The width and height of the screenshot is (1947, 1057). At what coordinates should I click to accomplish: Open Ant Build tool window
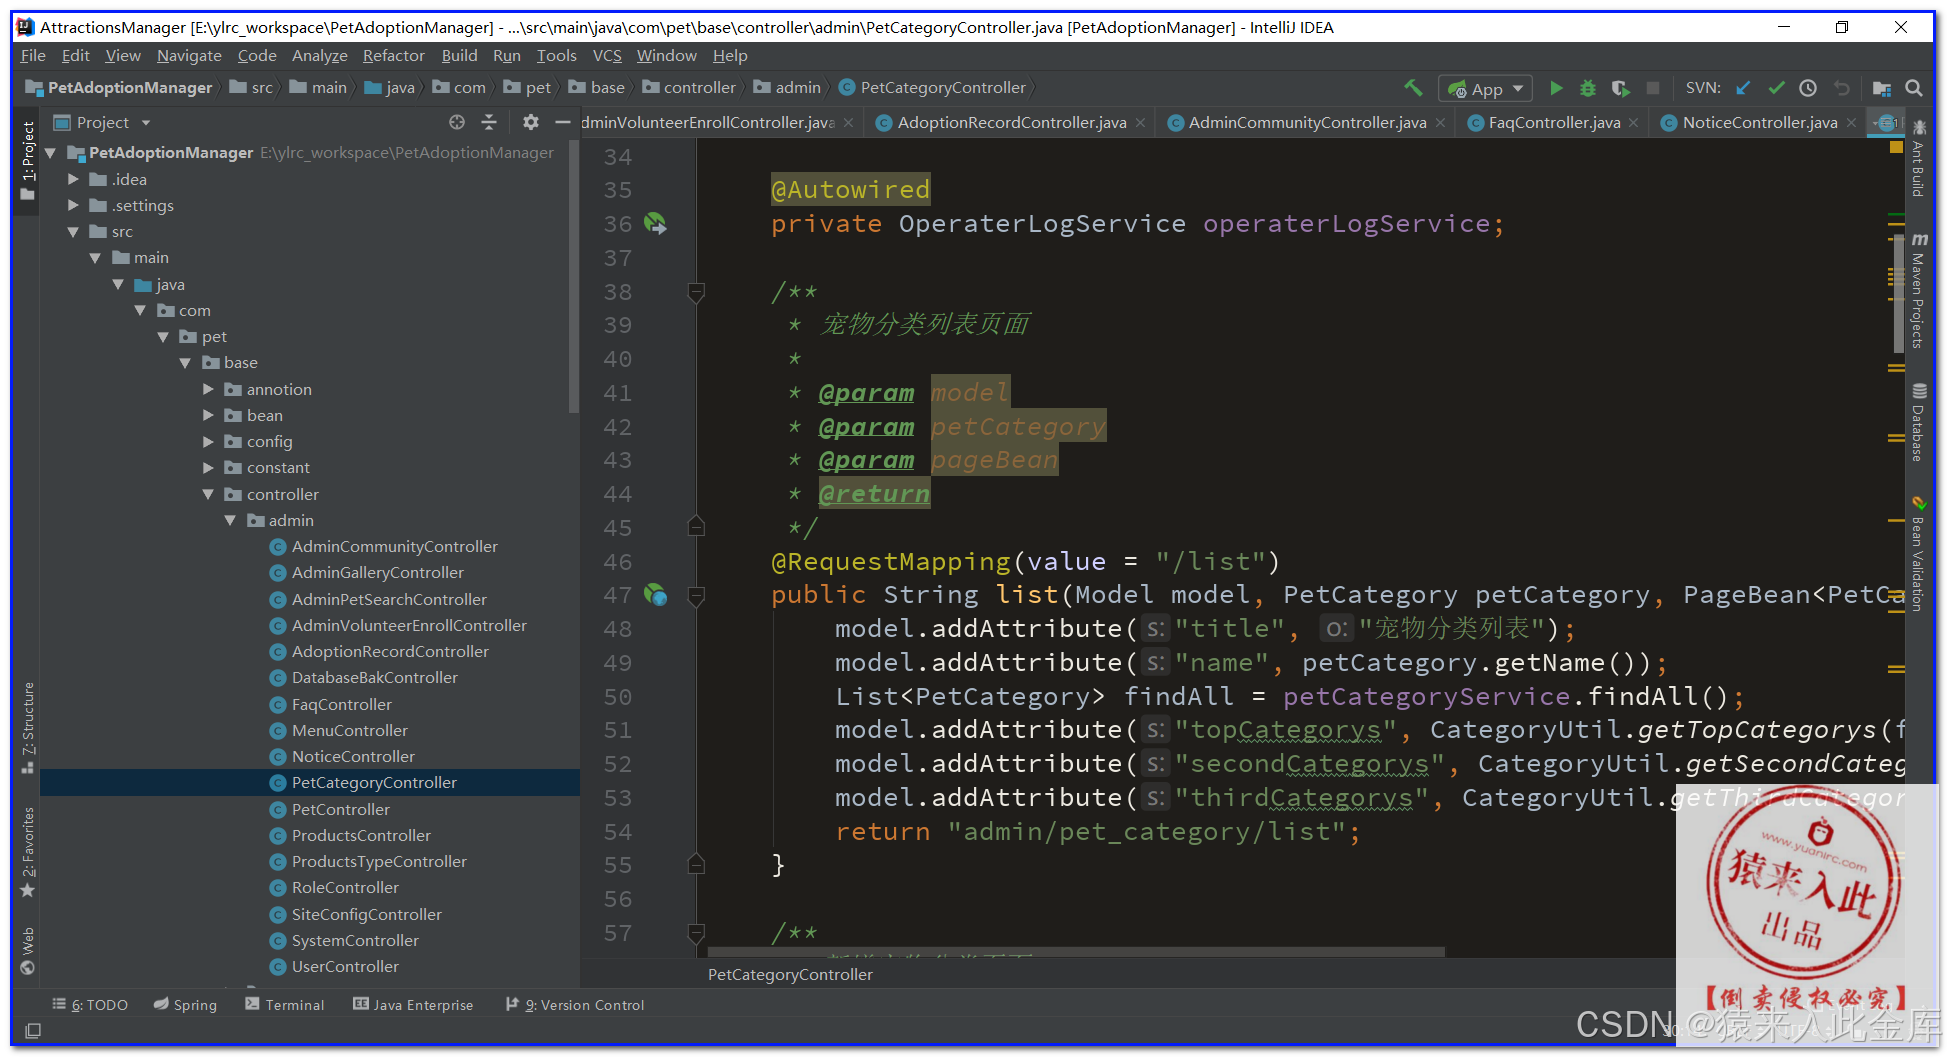tap(1918, 157)
